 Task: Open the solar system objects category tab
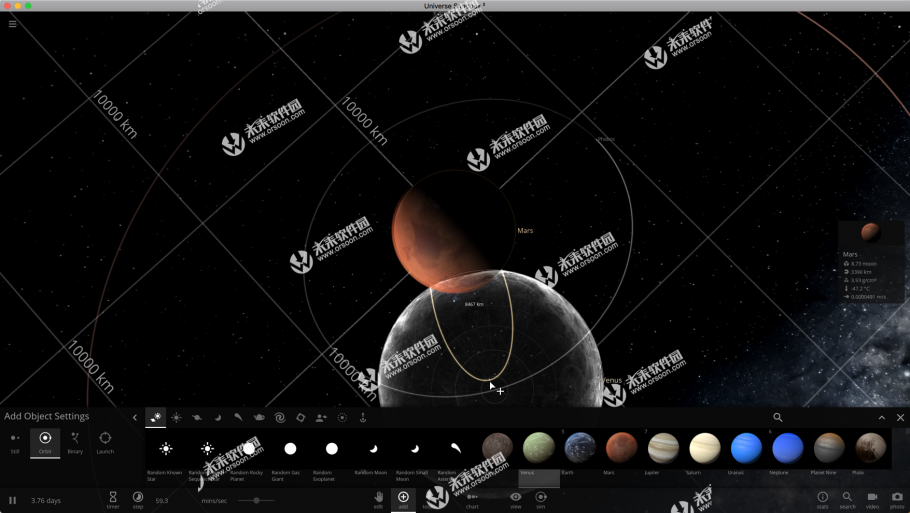[x=156, y=417]
